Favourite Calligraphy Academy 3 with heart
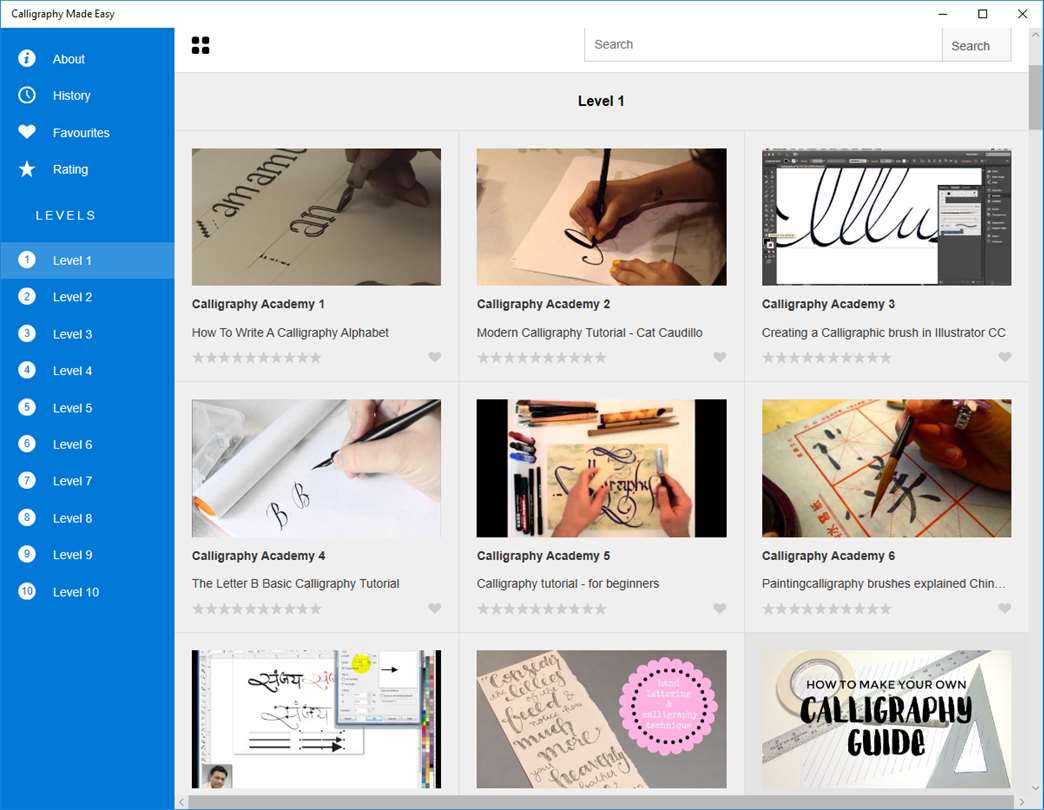 point(1005,357)
